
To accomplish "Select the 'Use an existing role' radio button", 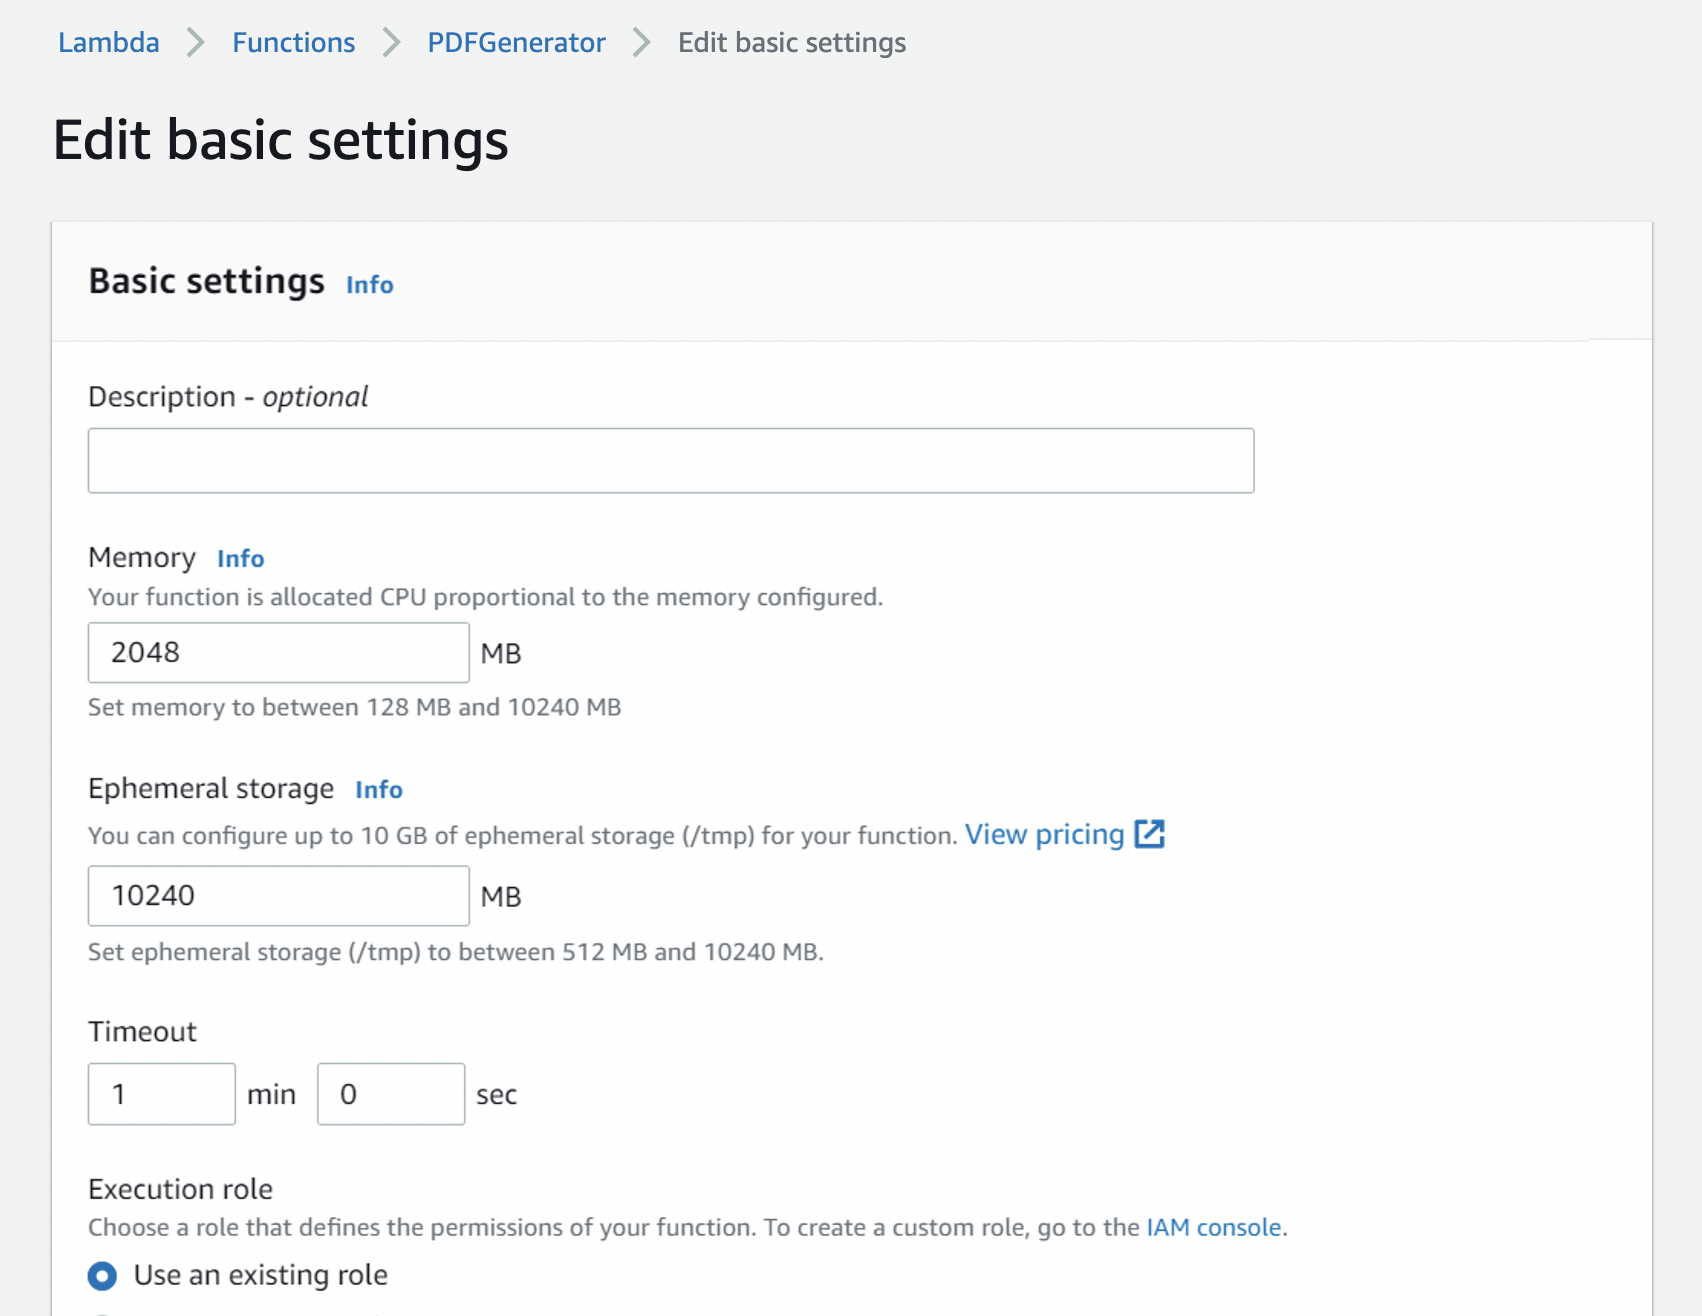I will pos(102,1275).
